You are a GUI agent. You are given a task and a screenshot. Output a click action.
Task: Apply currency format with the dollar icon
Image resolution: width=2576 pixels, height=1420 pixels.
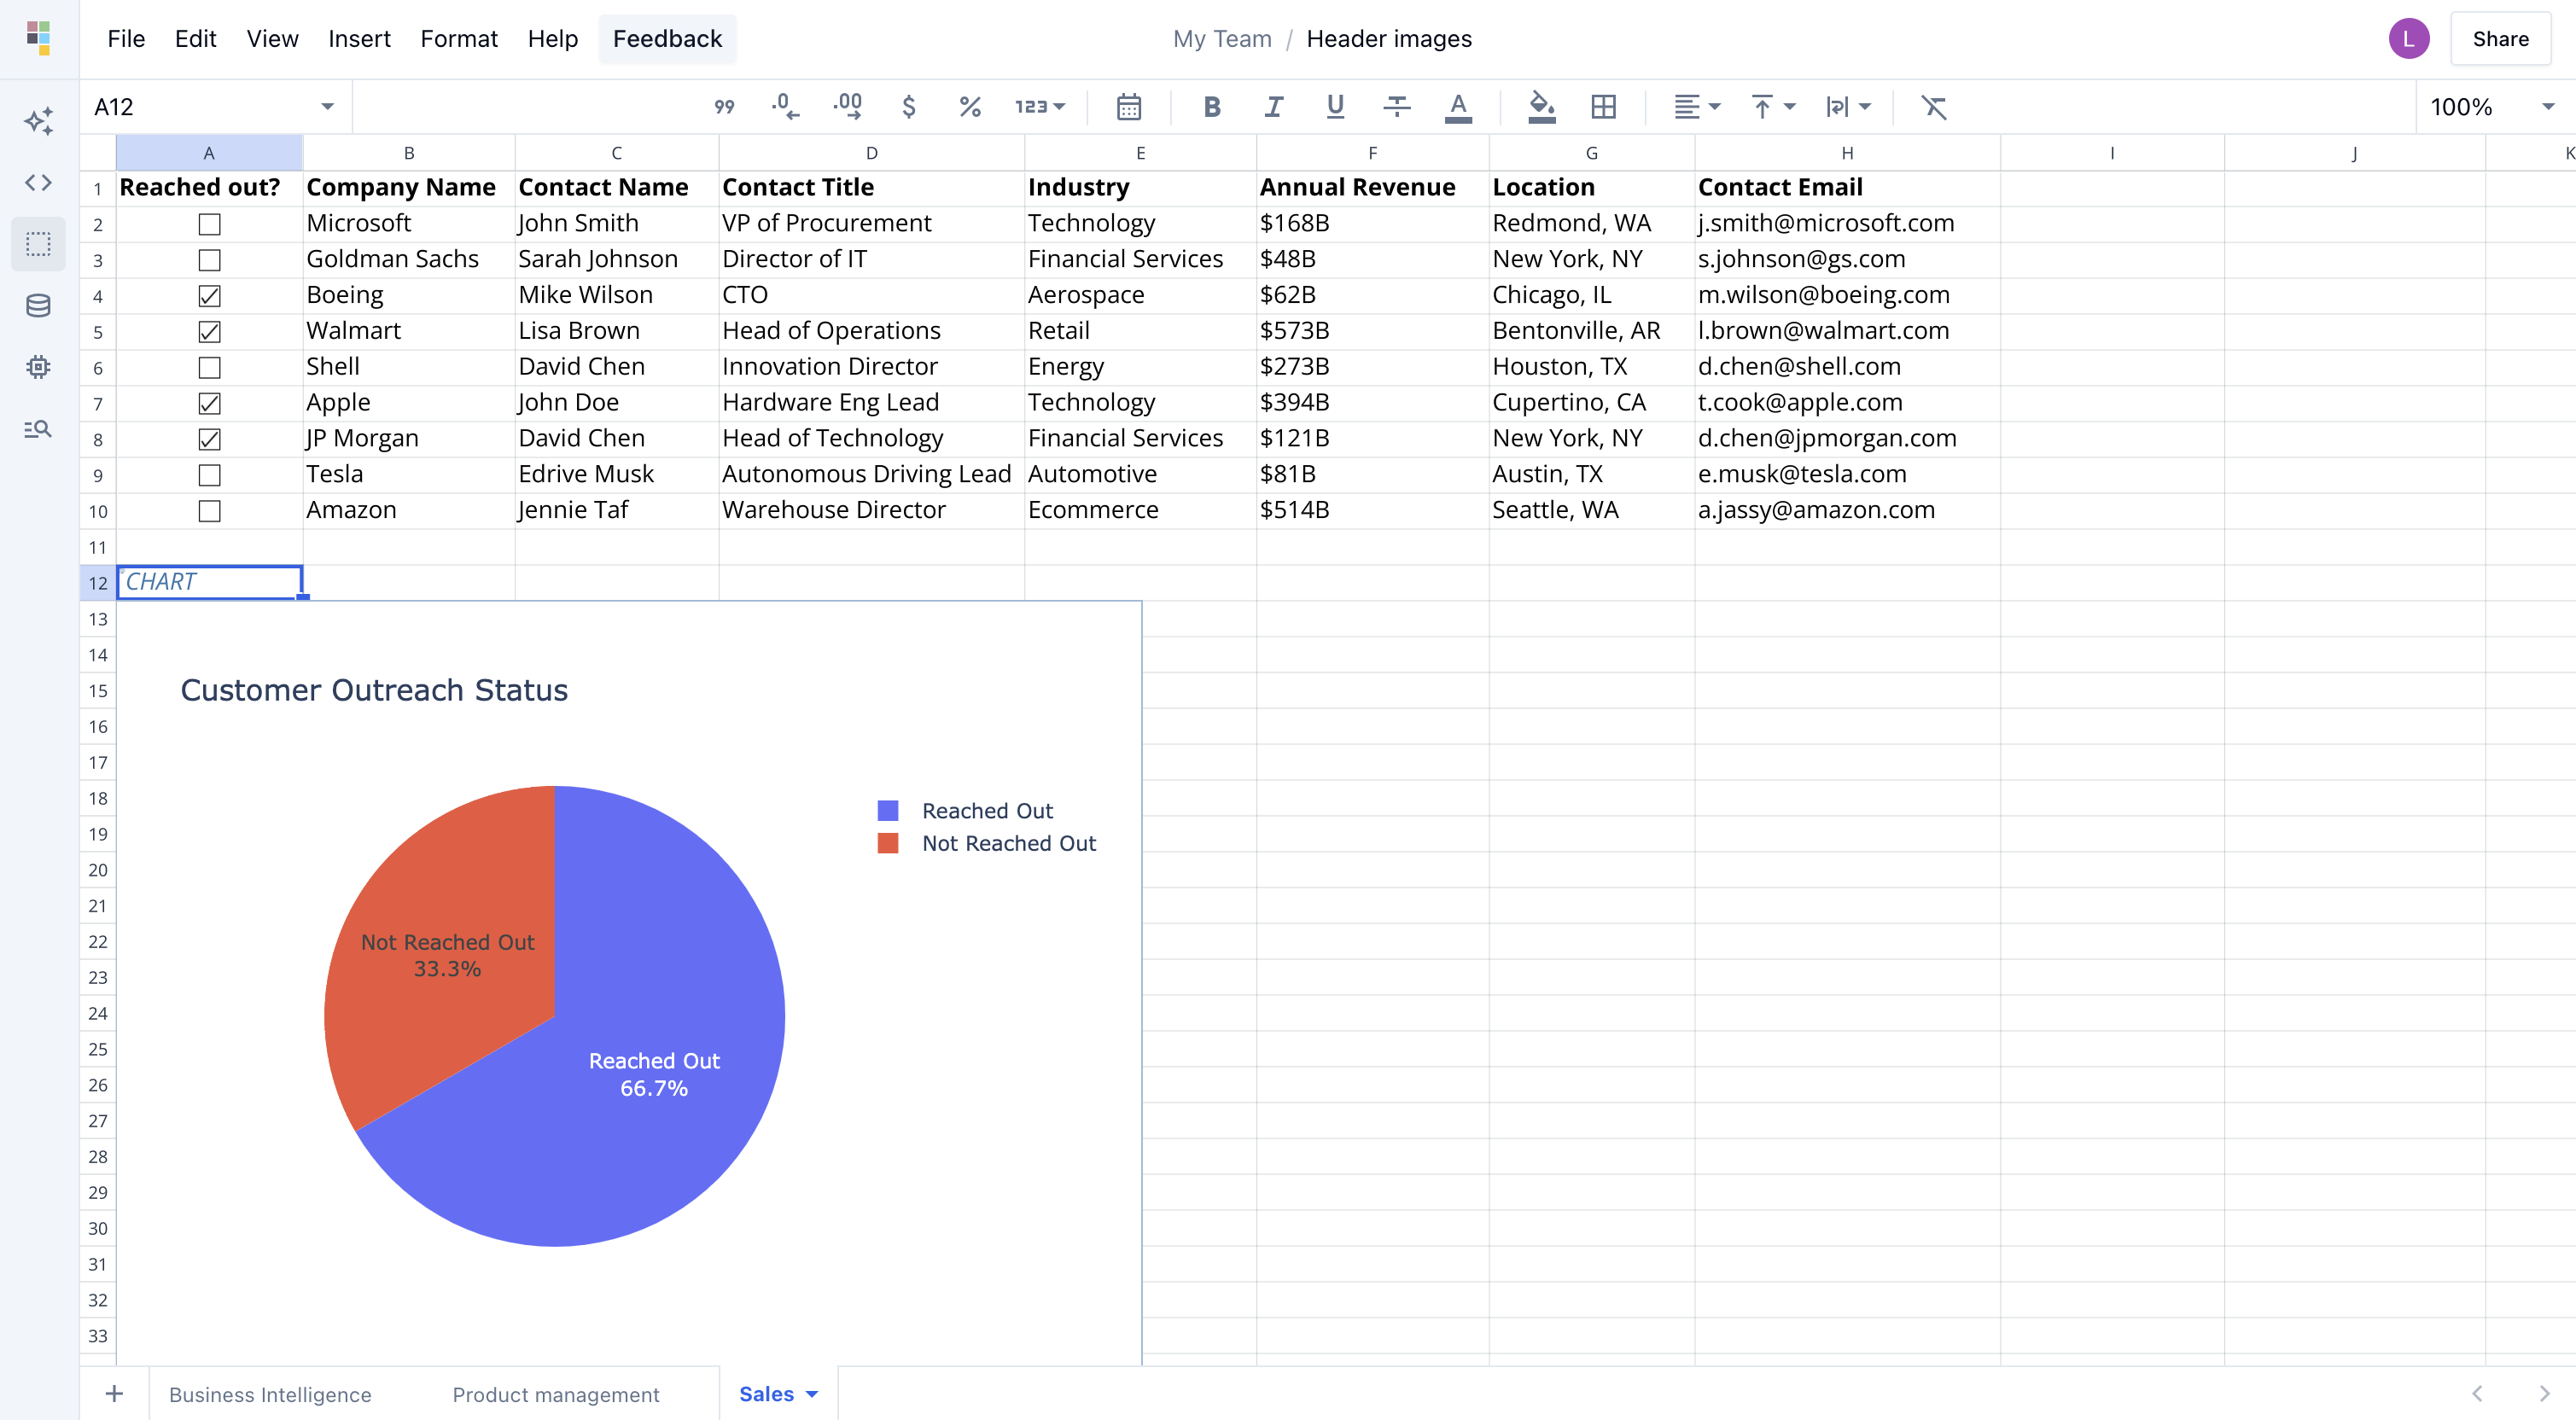909,106
